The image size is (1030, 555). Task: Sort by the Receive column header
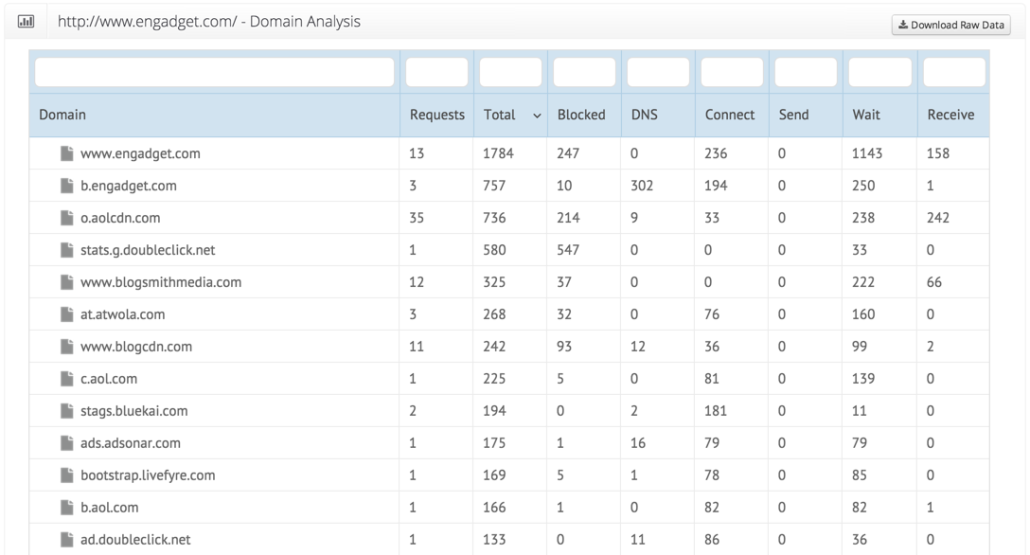(951, 115)
